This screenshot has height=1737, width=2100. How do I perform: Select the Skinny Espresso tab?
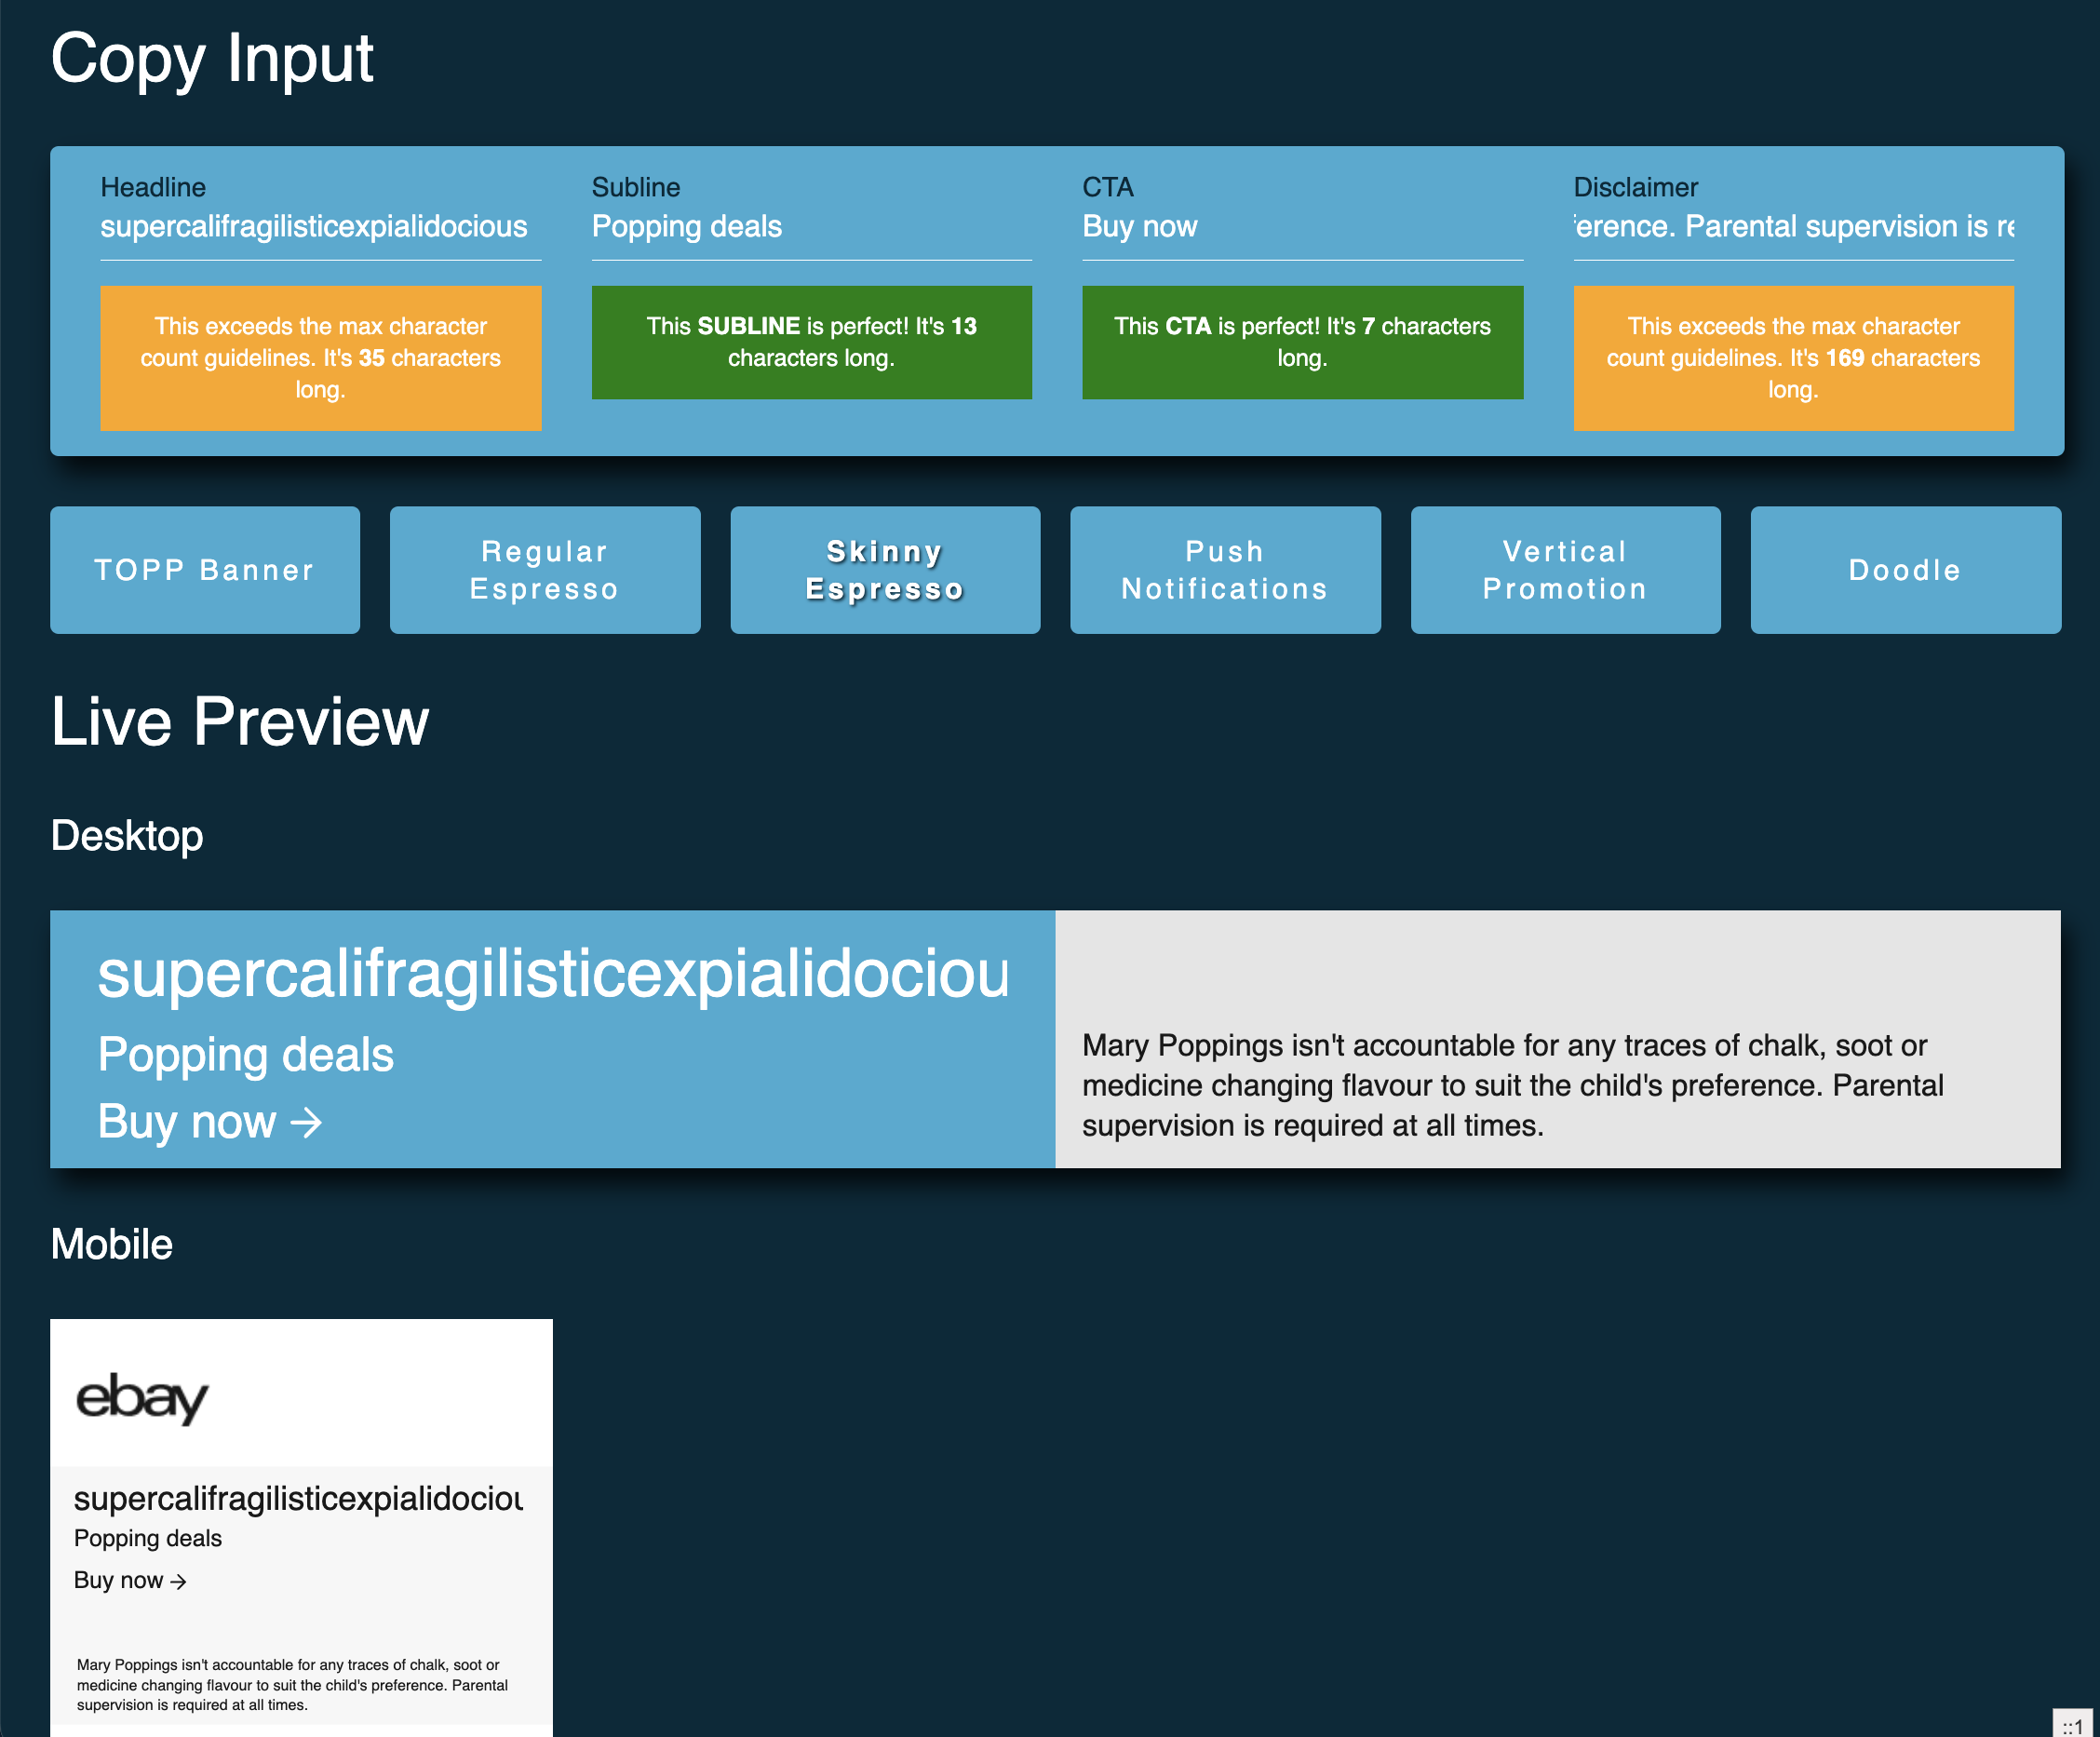point(885,570)
